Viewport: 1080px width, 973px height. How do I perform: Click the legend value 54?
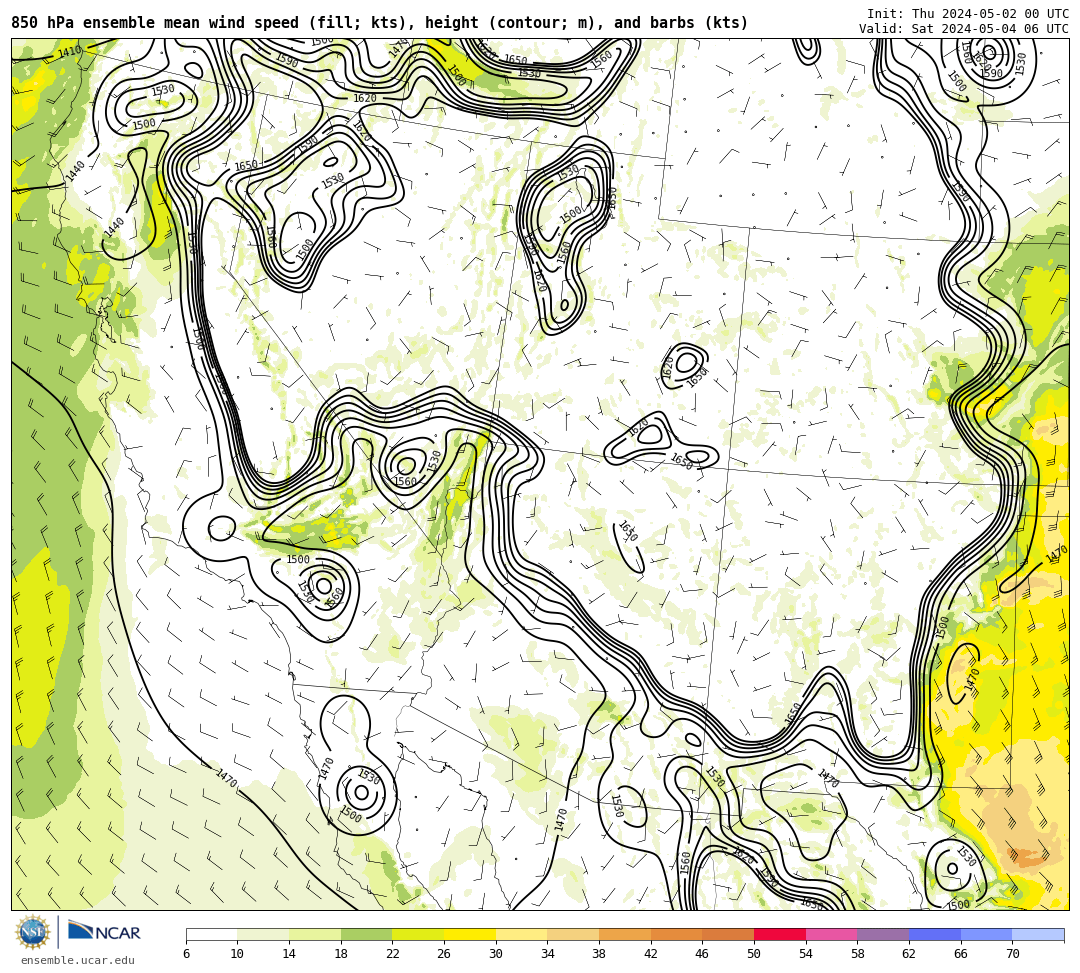(x=806, y=954)
